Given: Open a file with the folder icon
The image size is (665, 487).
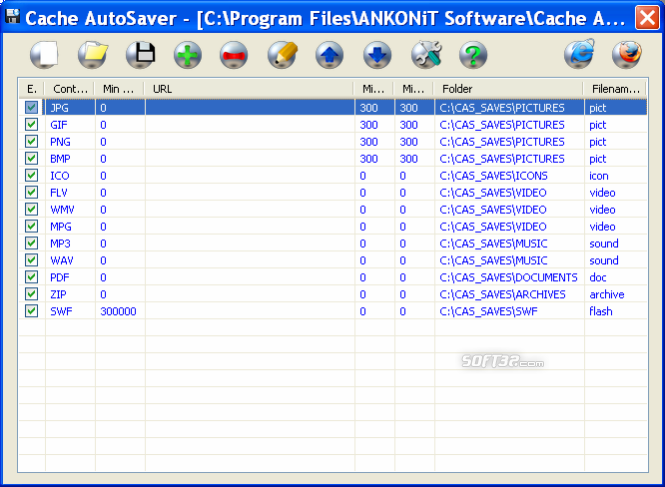Looking at the screenshot, I should (92, 55).
